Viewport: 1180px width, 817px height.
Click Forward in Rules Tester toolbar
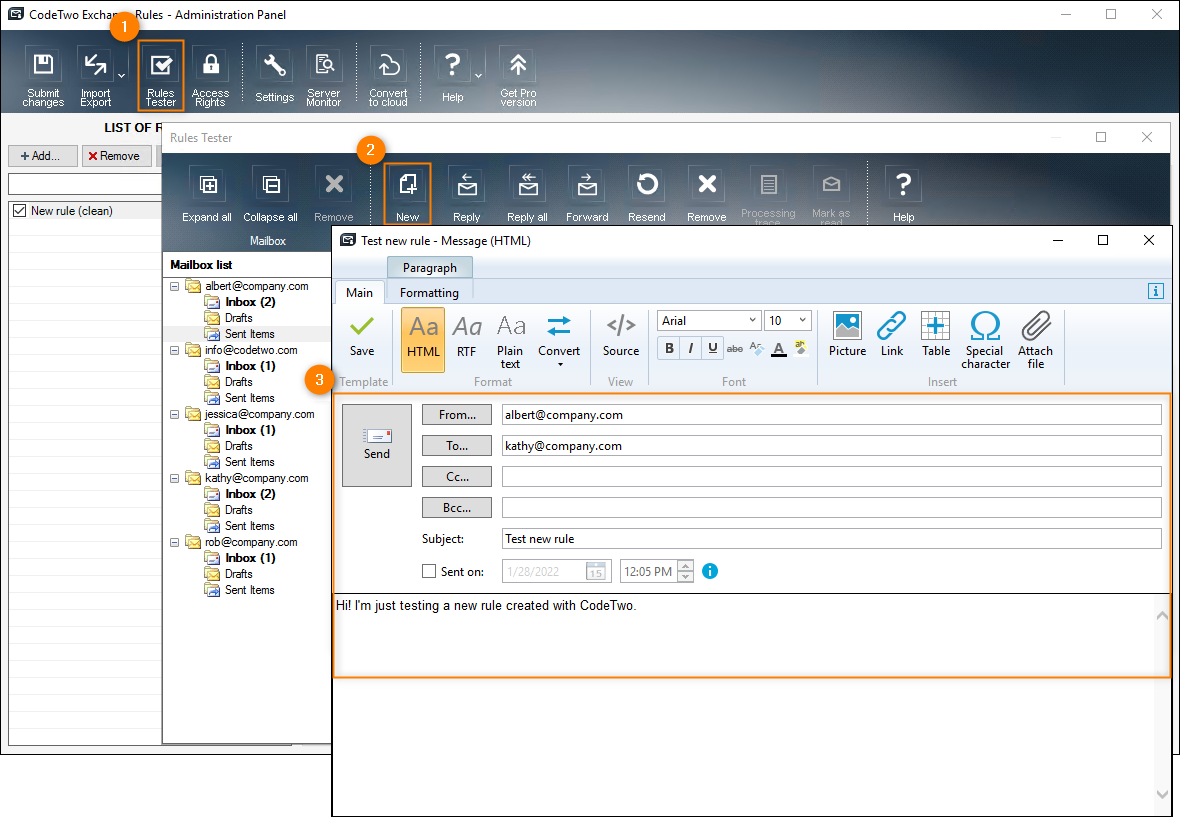(x=587, y=194)
